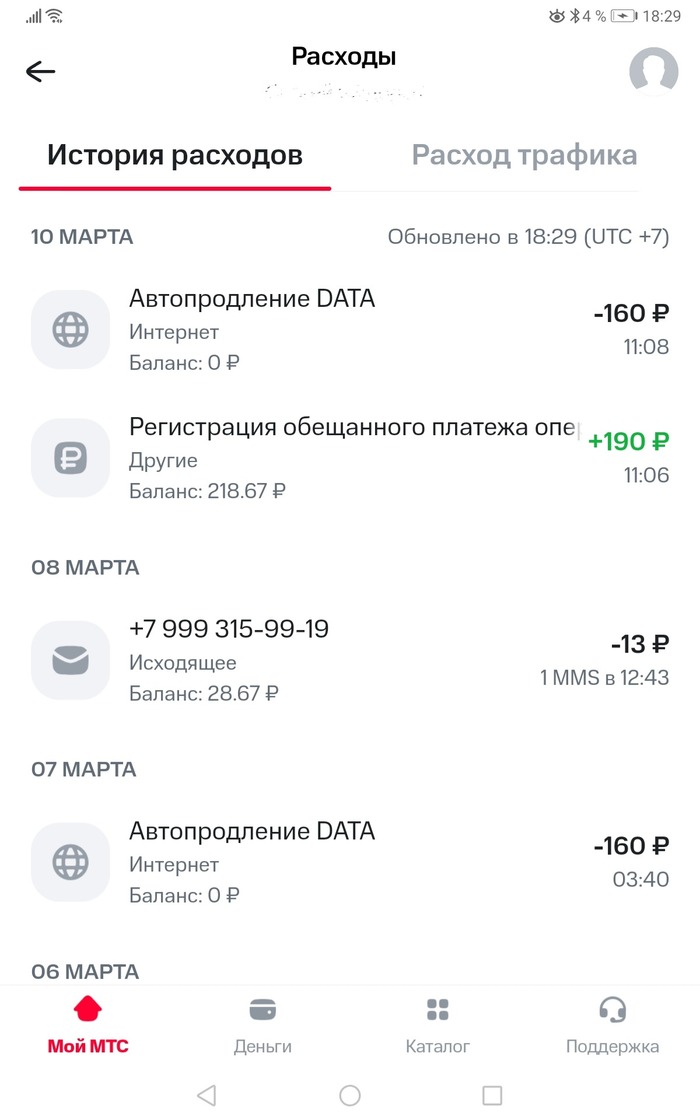Open Каталог grid icon

(437, 1009)
